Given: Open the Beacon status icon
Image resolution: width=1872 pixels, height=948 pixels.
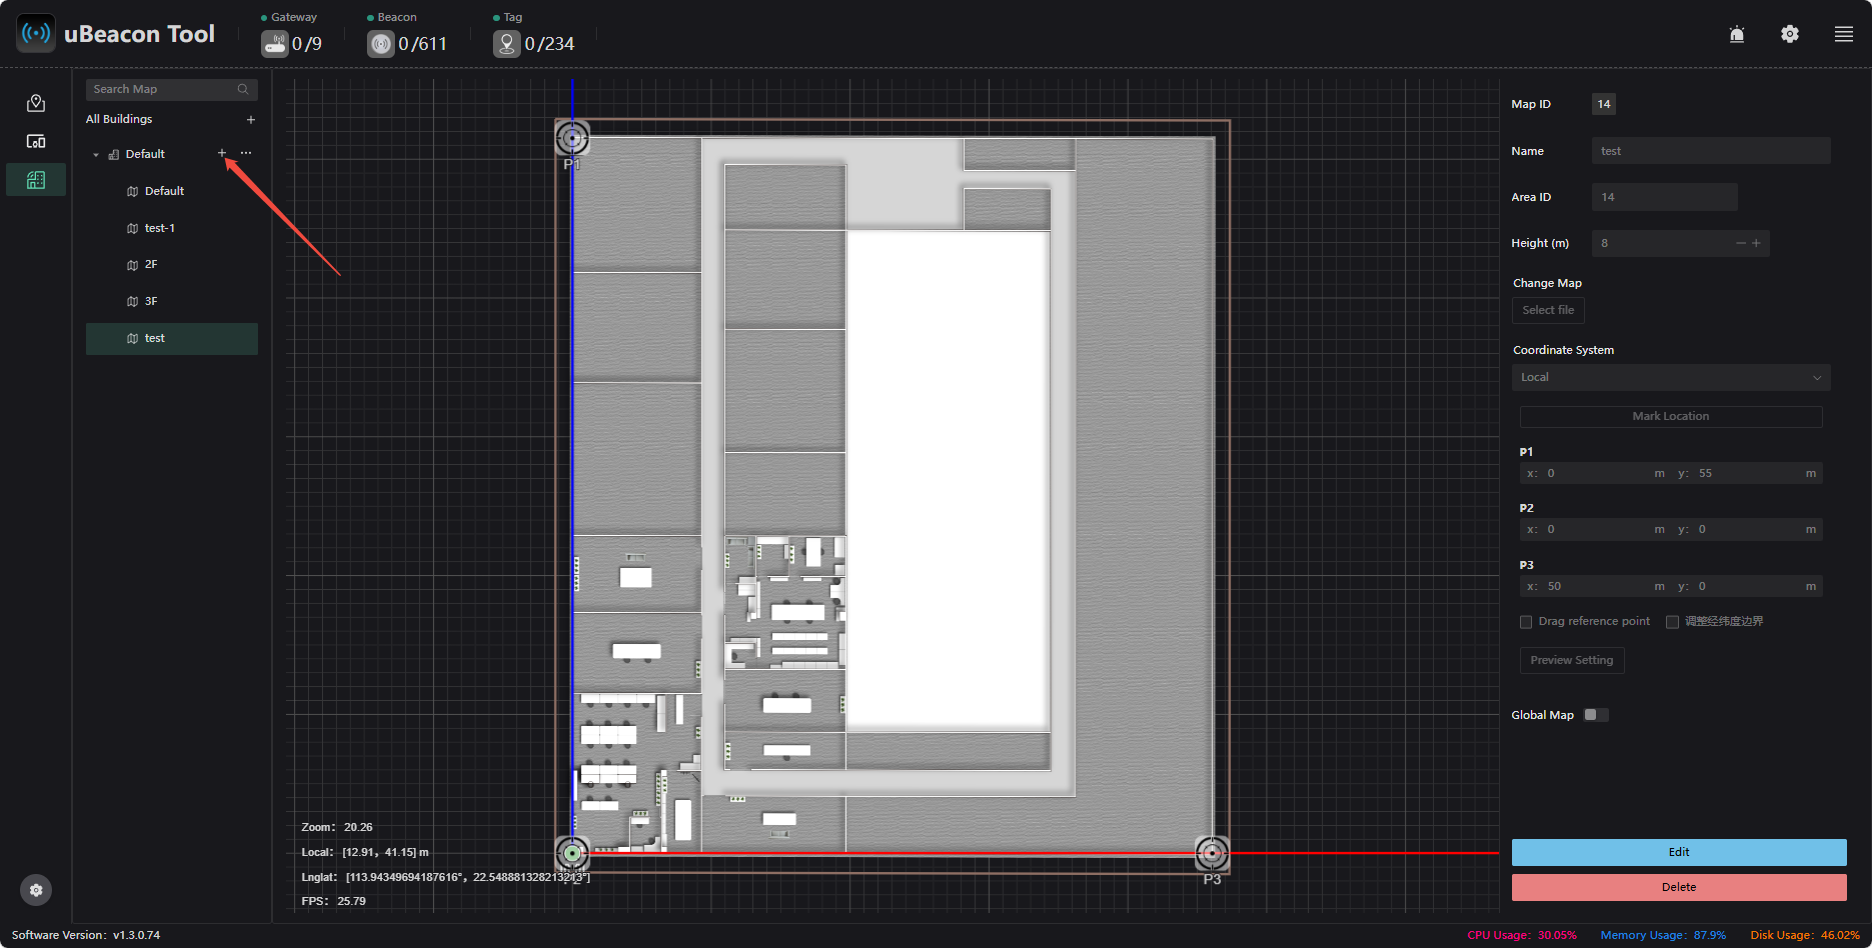Looking at the screenshot, I should pyautogui.click(x=380, y=44).
